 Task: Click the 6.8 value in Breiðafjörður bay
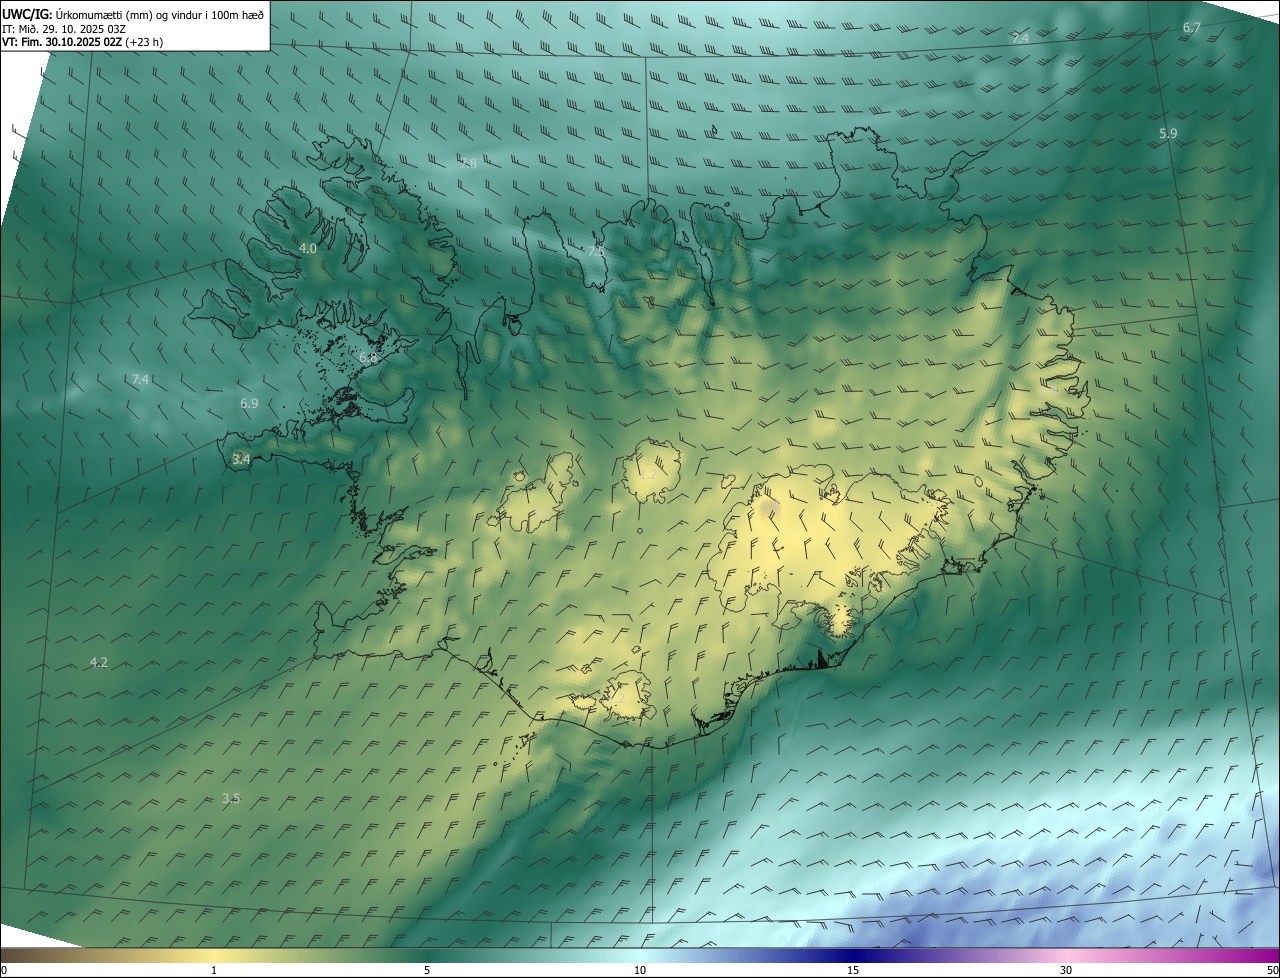click(368, 357)
